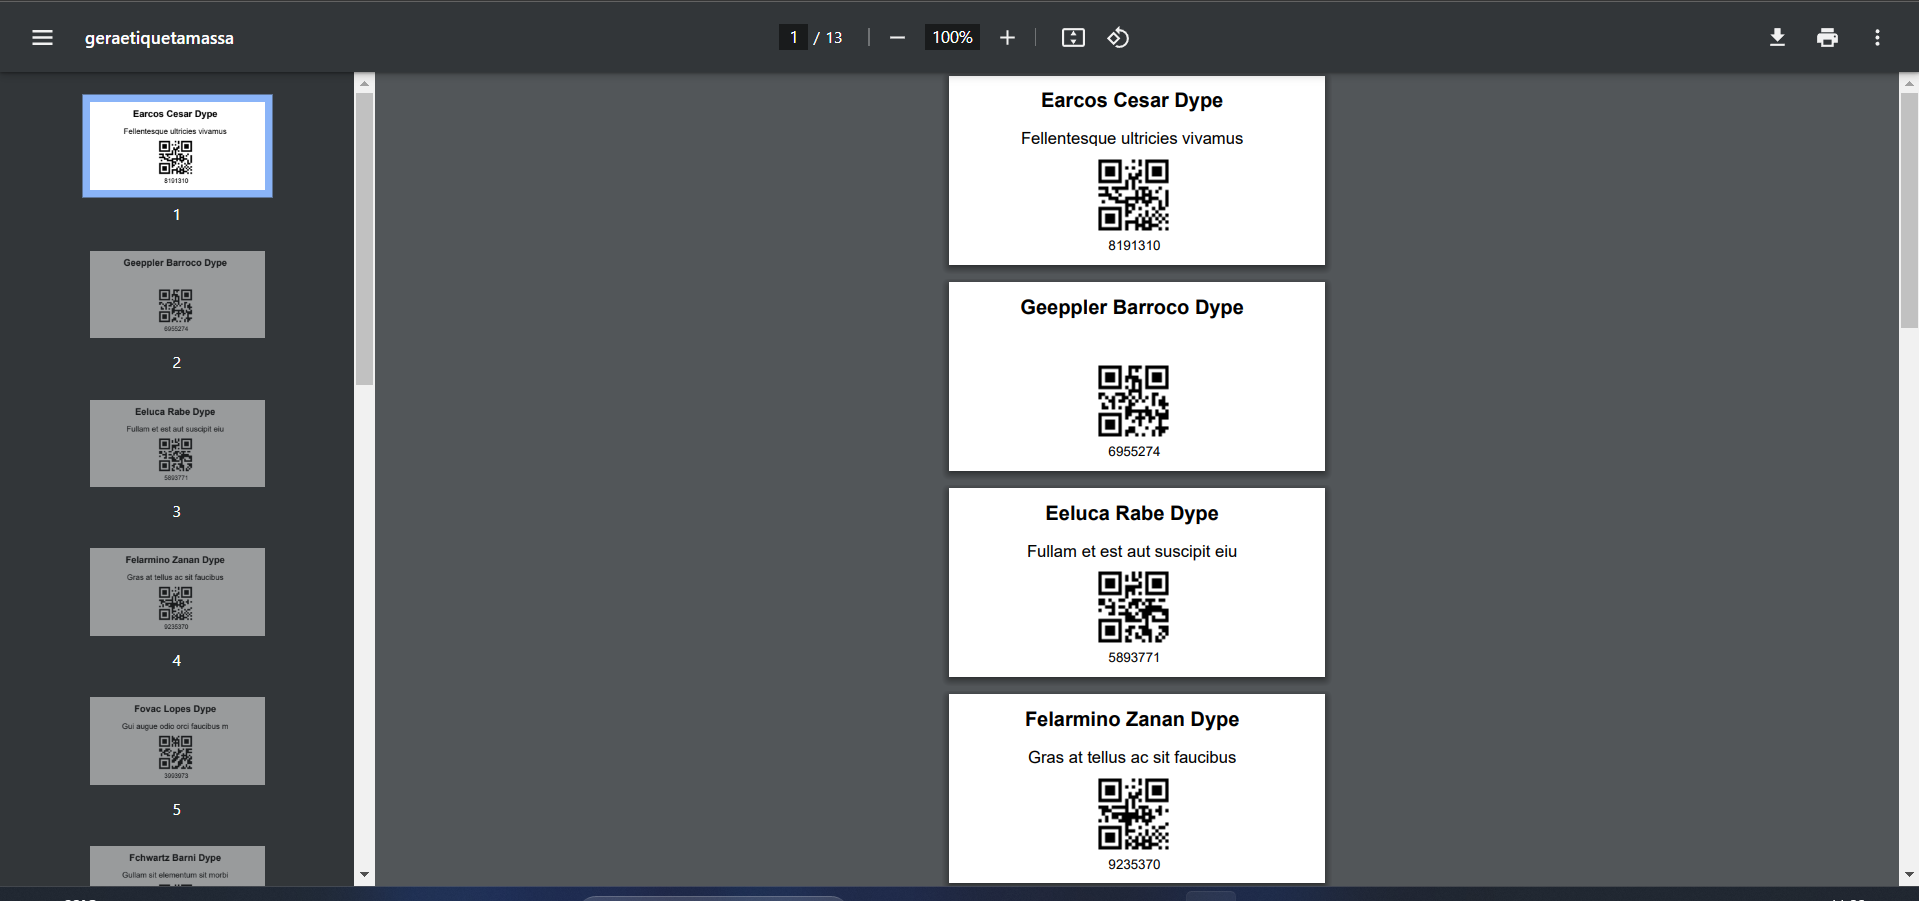Image resolution: width=1919 pixels, height=901 pixels.
Task: Click the Eeluca Rabe Dype heading
Action: tap(1132, 513)
